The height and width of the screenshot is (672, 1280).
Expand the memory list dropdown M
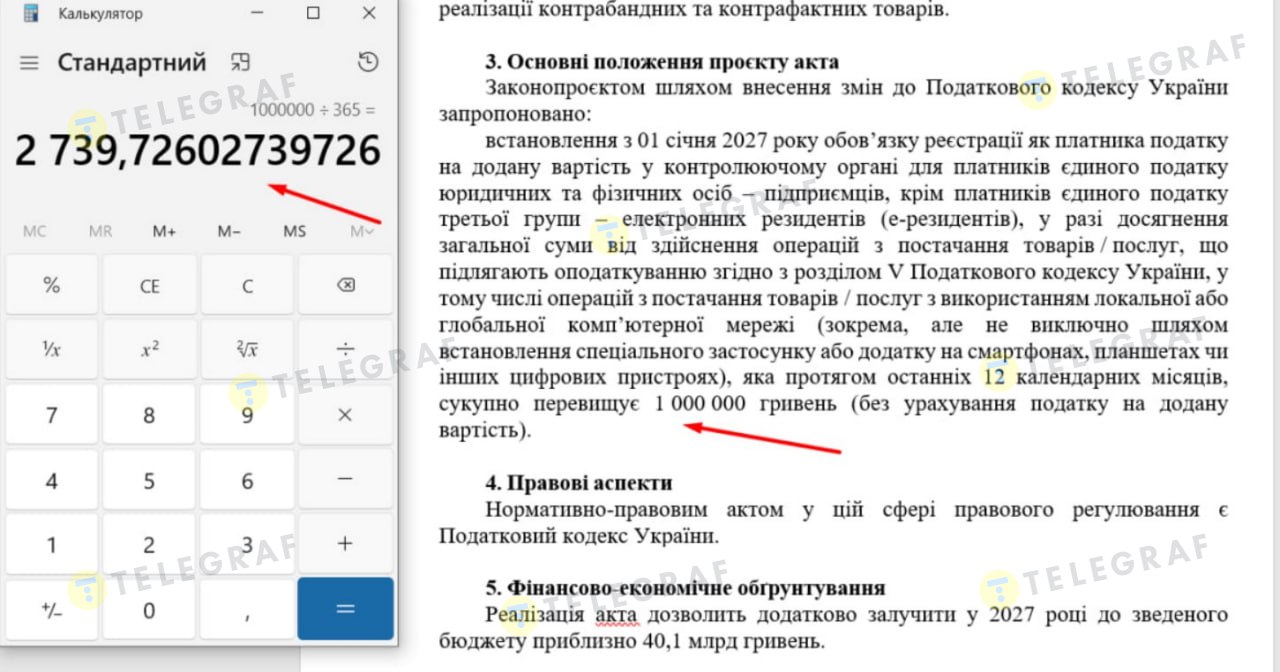coord(361,231)
